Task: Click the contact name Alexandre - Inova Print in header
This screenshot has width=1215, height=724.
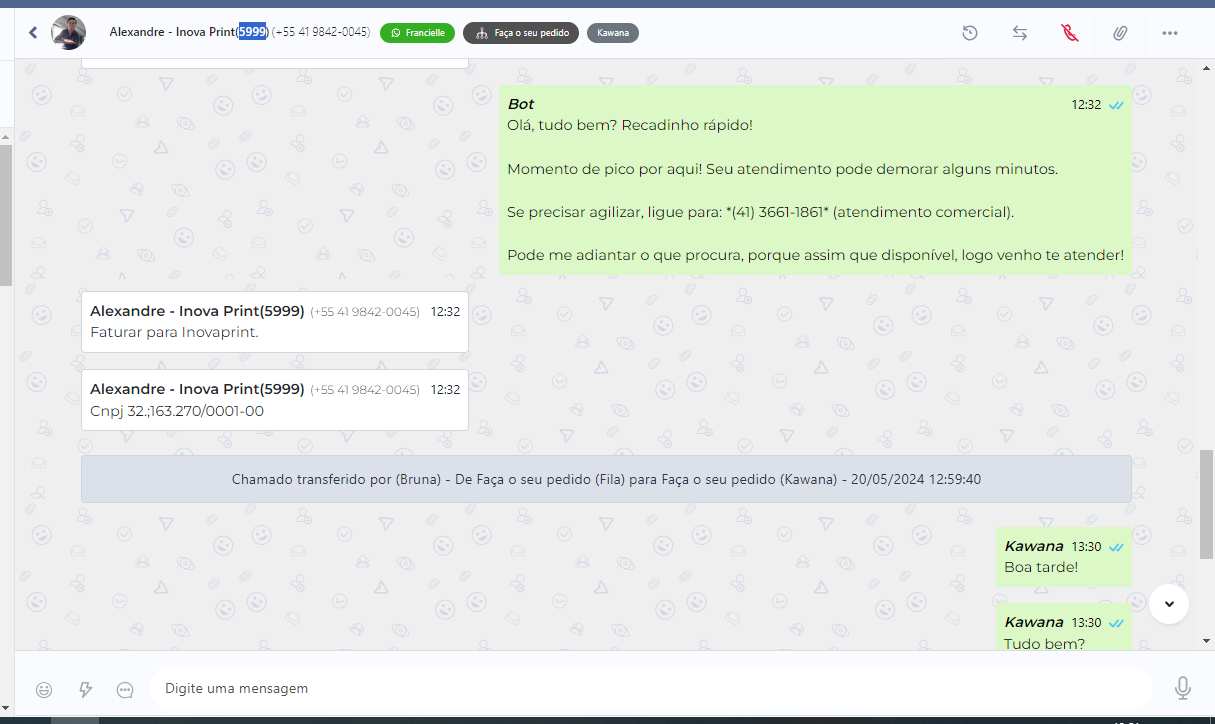Action: pos(172,32)
